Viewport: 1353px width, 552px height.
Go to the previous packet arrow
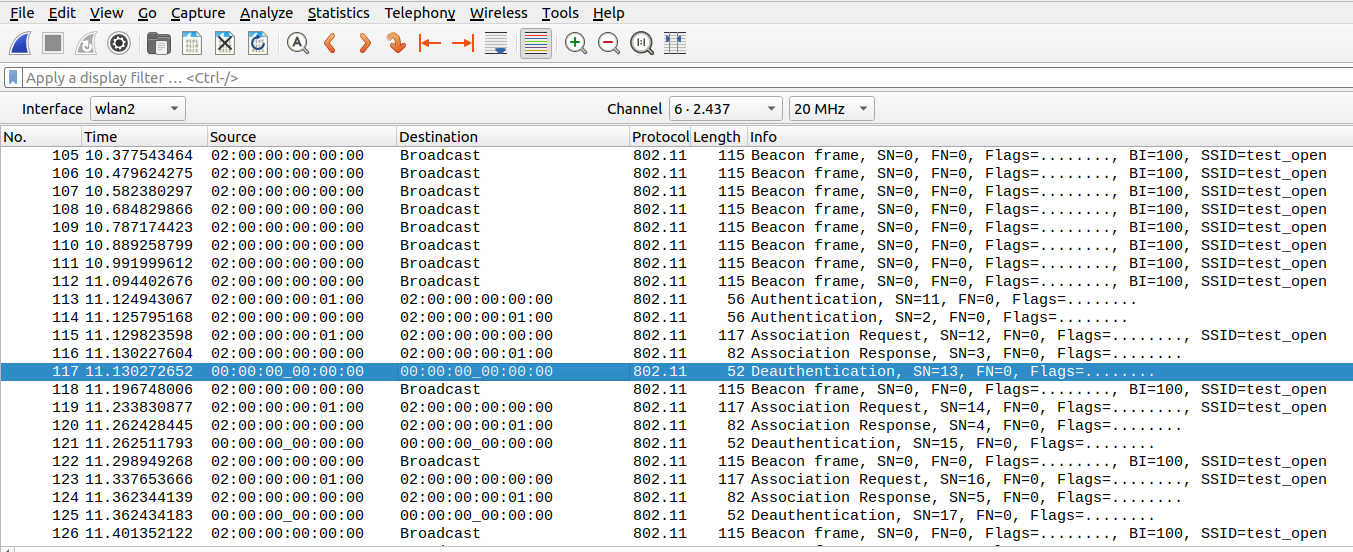point(330,43)
